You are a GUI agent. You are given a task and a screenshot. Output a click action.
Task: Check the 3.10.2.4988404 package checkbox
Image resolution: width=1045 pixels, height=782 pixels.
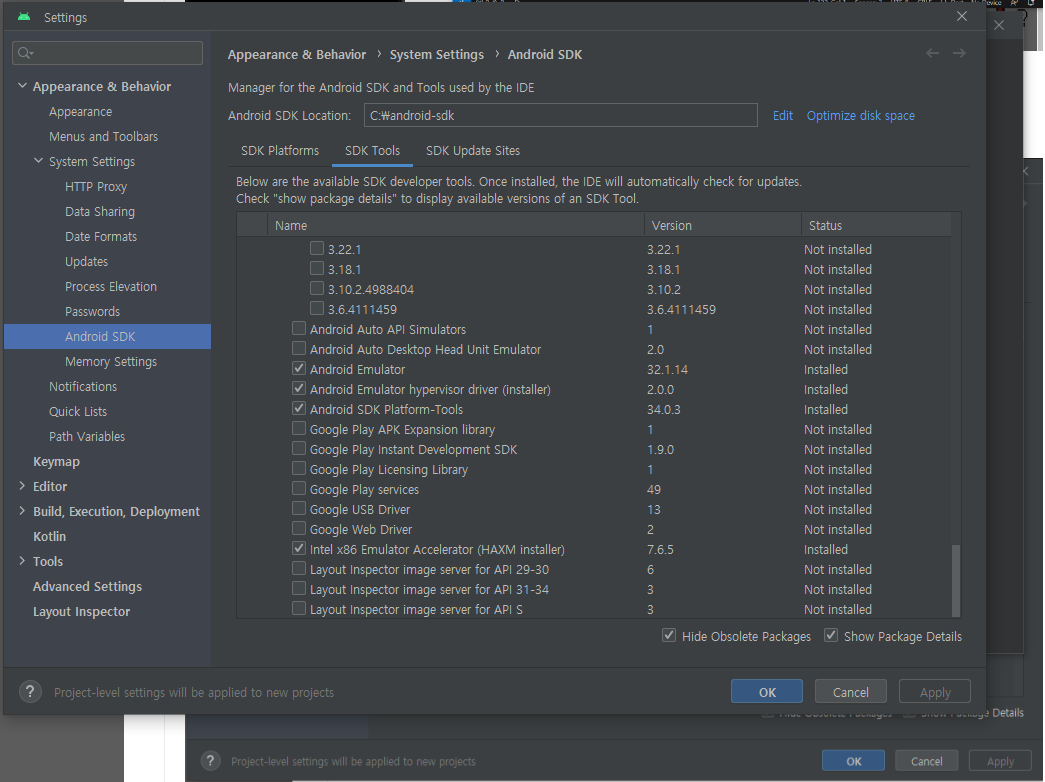317,289
